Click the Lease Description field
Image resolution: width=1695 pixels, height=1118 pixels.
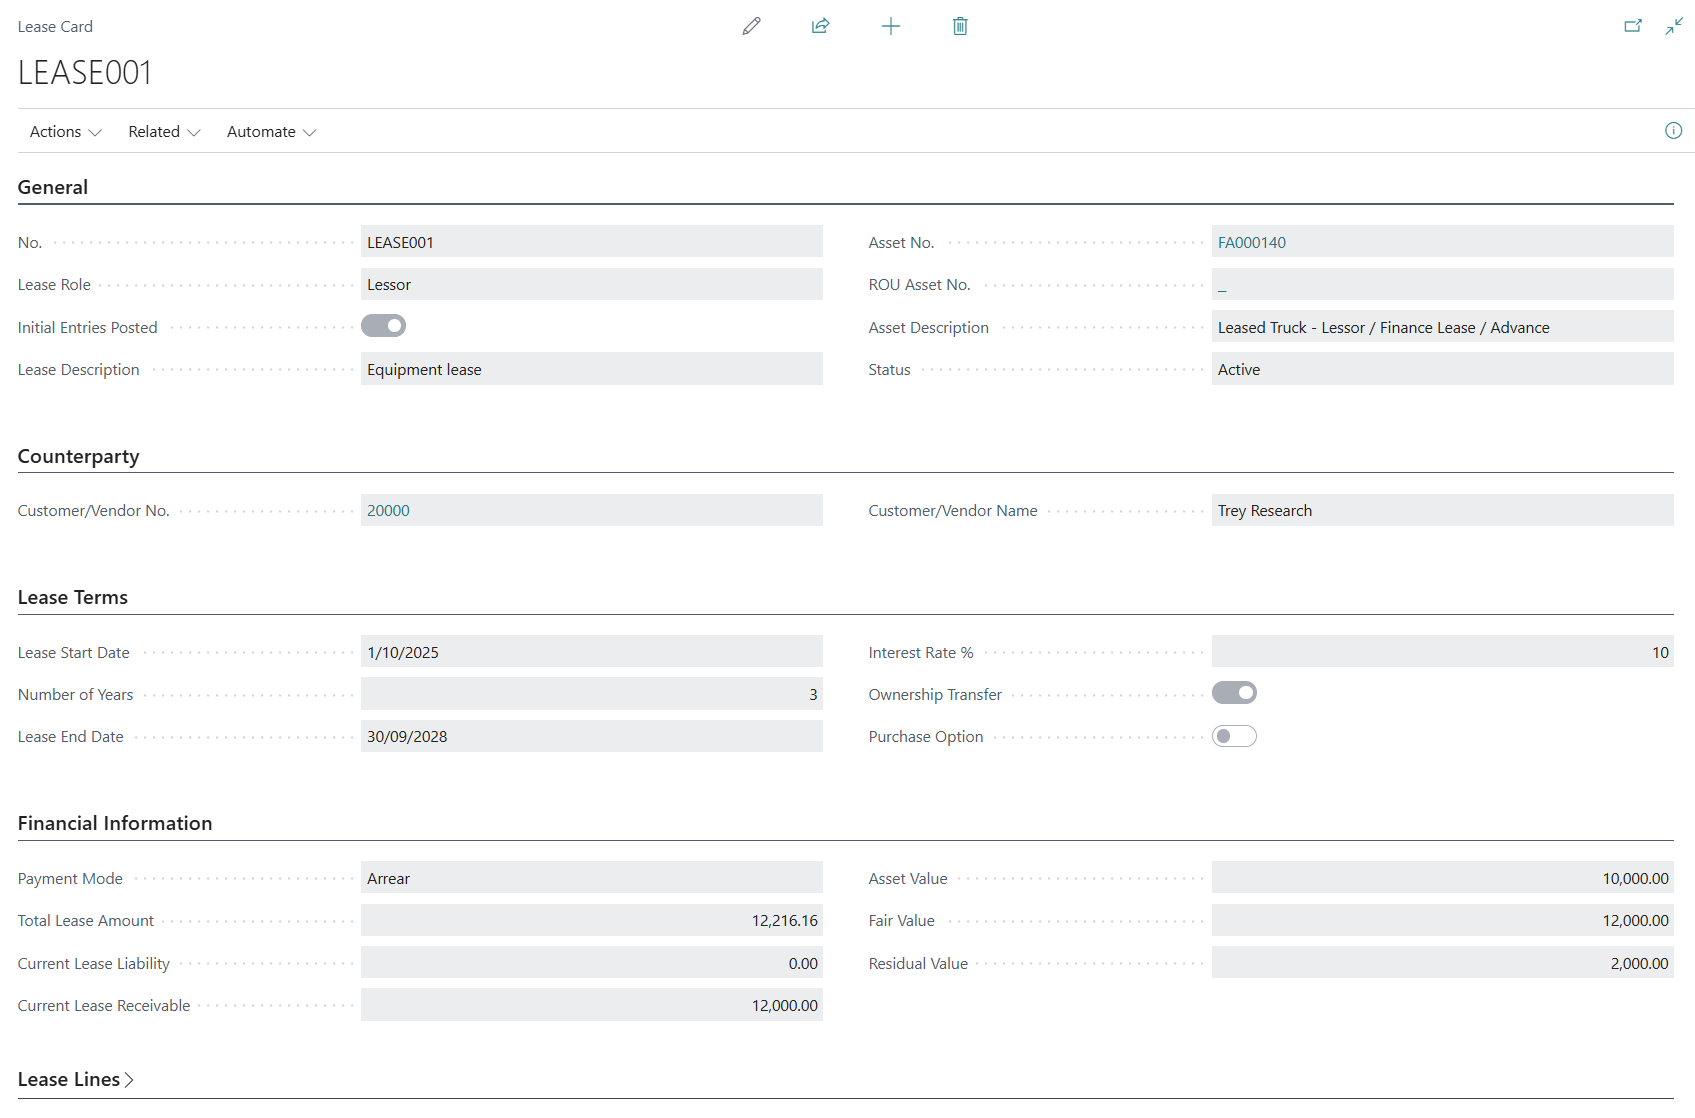pyautogui.click(x=591, y=369)
